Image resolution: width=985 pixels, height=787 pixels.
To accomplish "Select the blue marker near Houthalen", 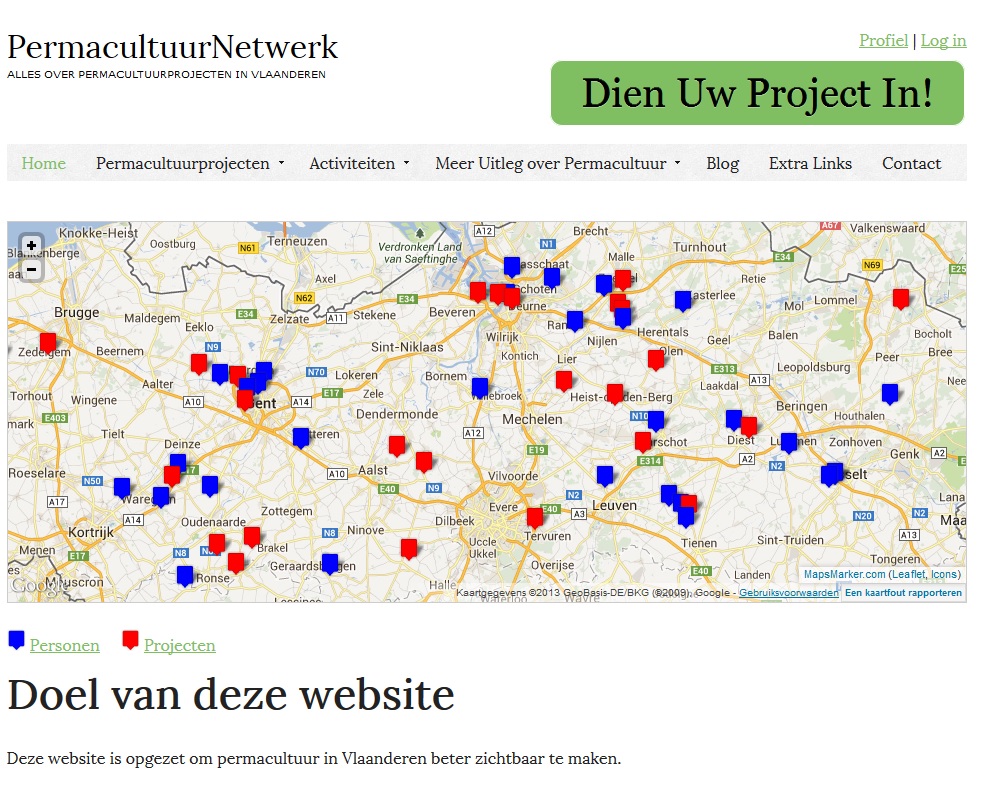I will (x=890, y=394).
